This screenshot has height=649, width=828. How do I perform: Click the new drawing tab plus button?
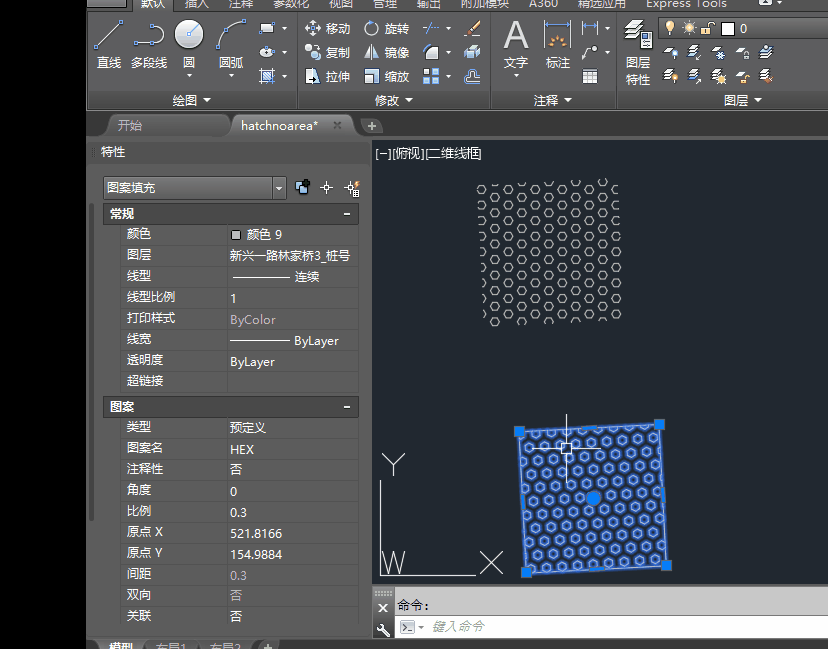click(x=371, y=126)
